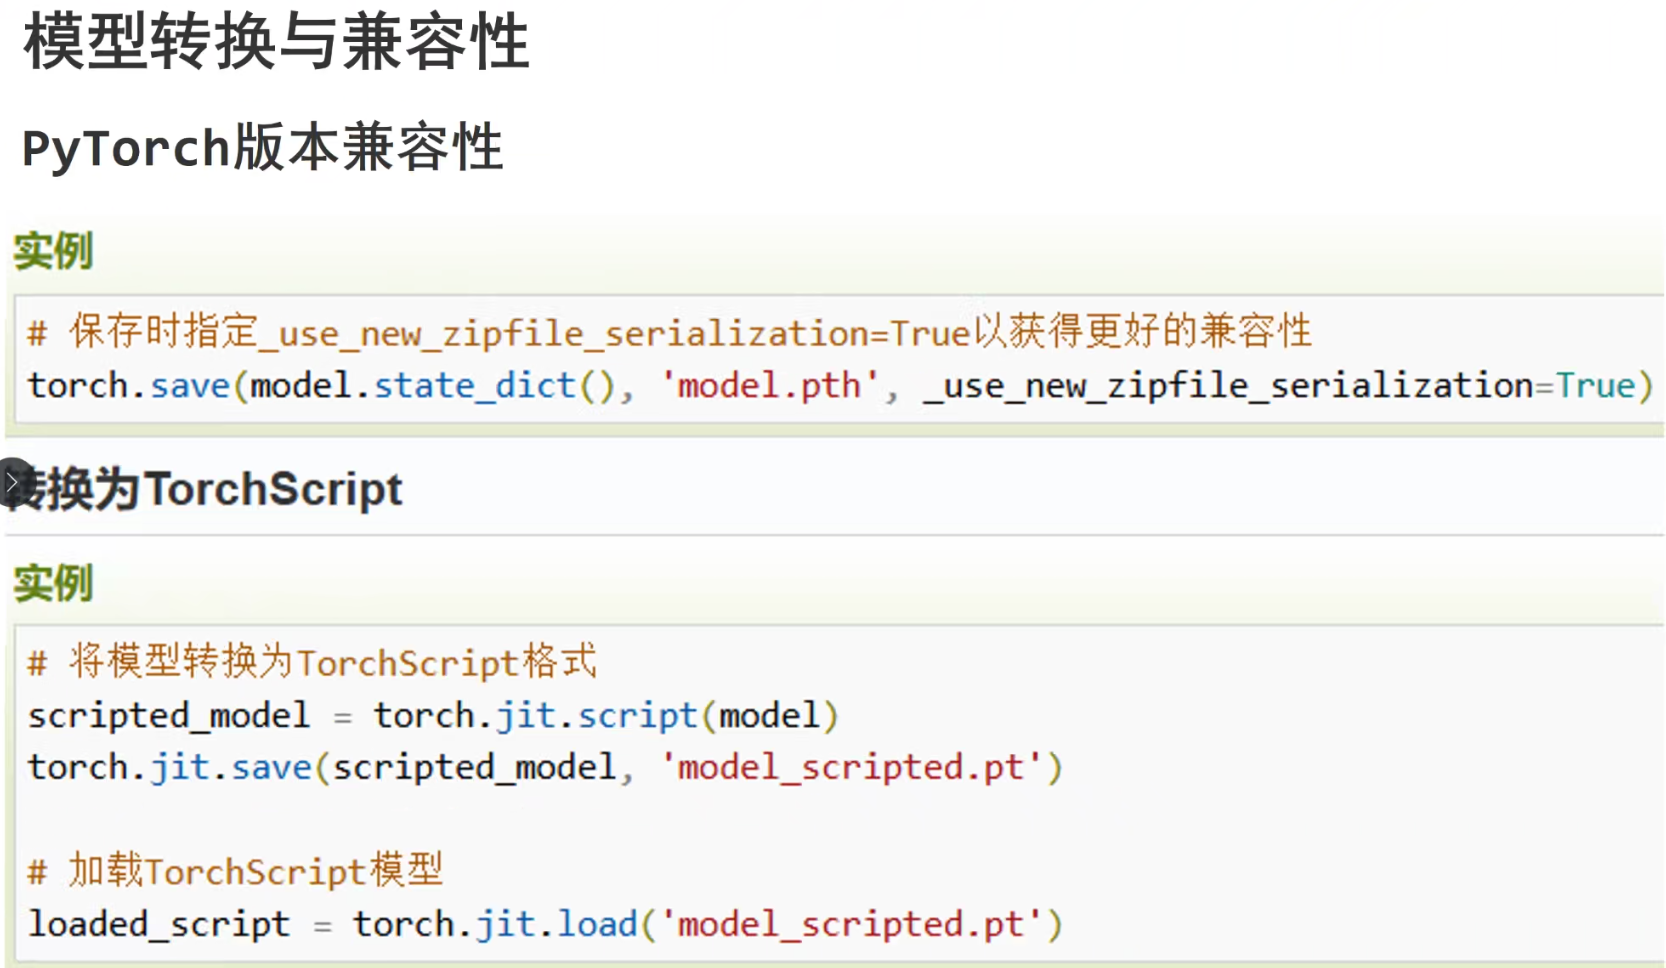Click the PyTorch版本兼容性 subheading
This screenshot has height=968, width=1666.
pos(262,148)
